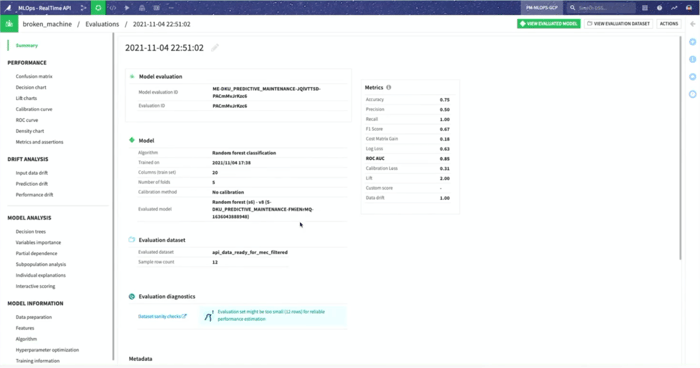Go to Evaluations breadcrumb
This screenshot has height=368, width=700.
click(x=102, y=24)
